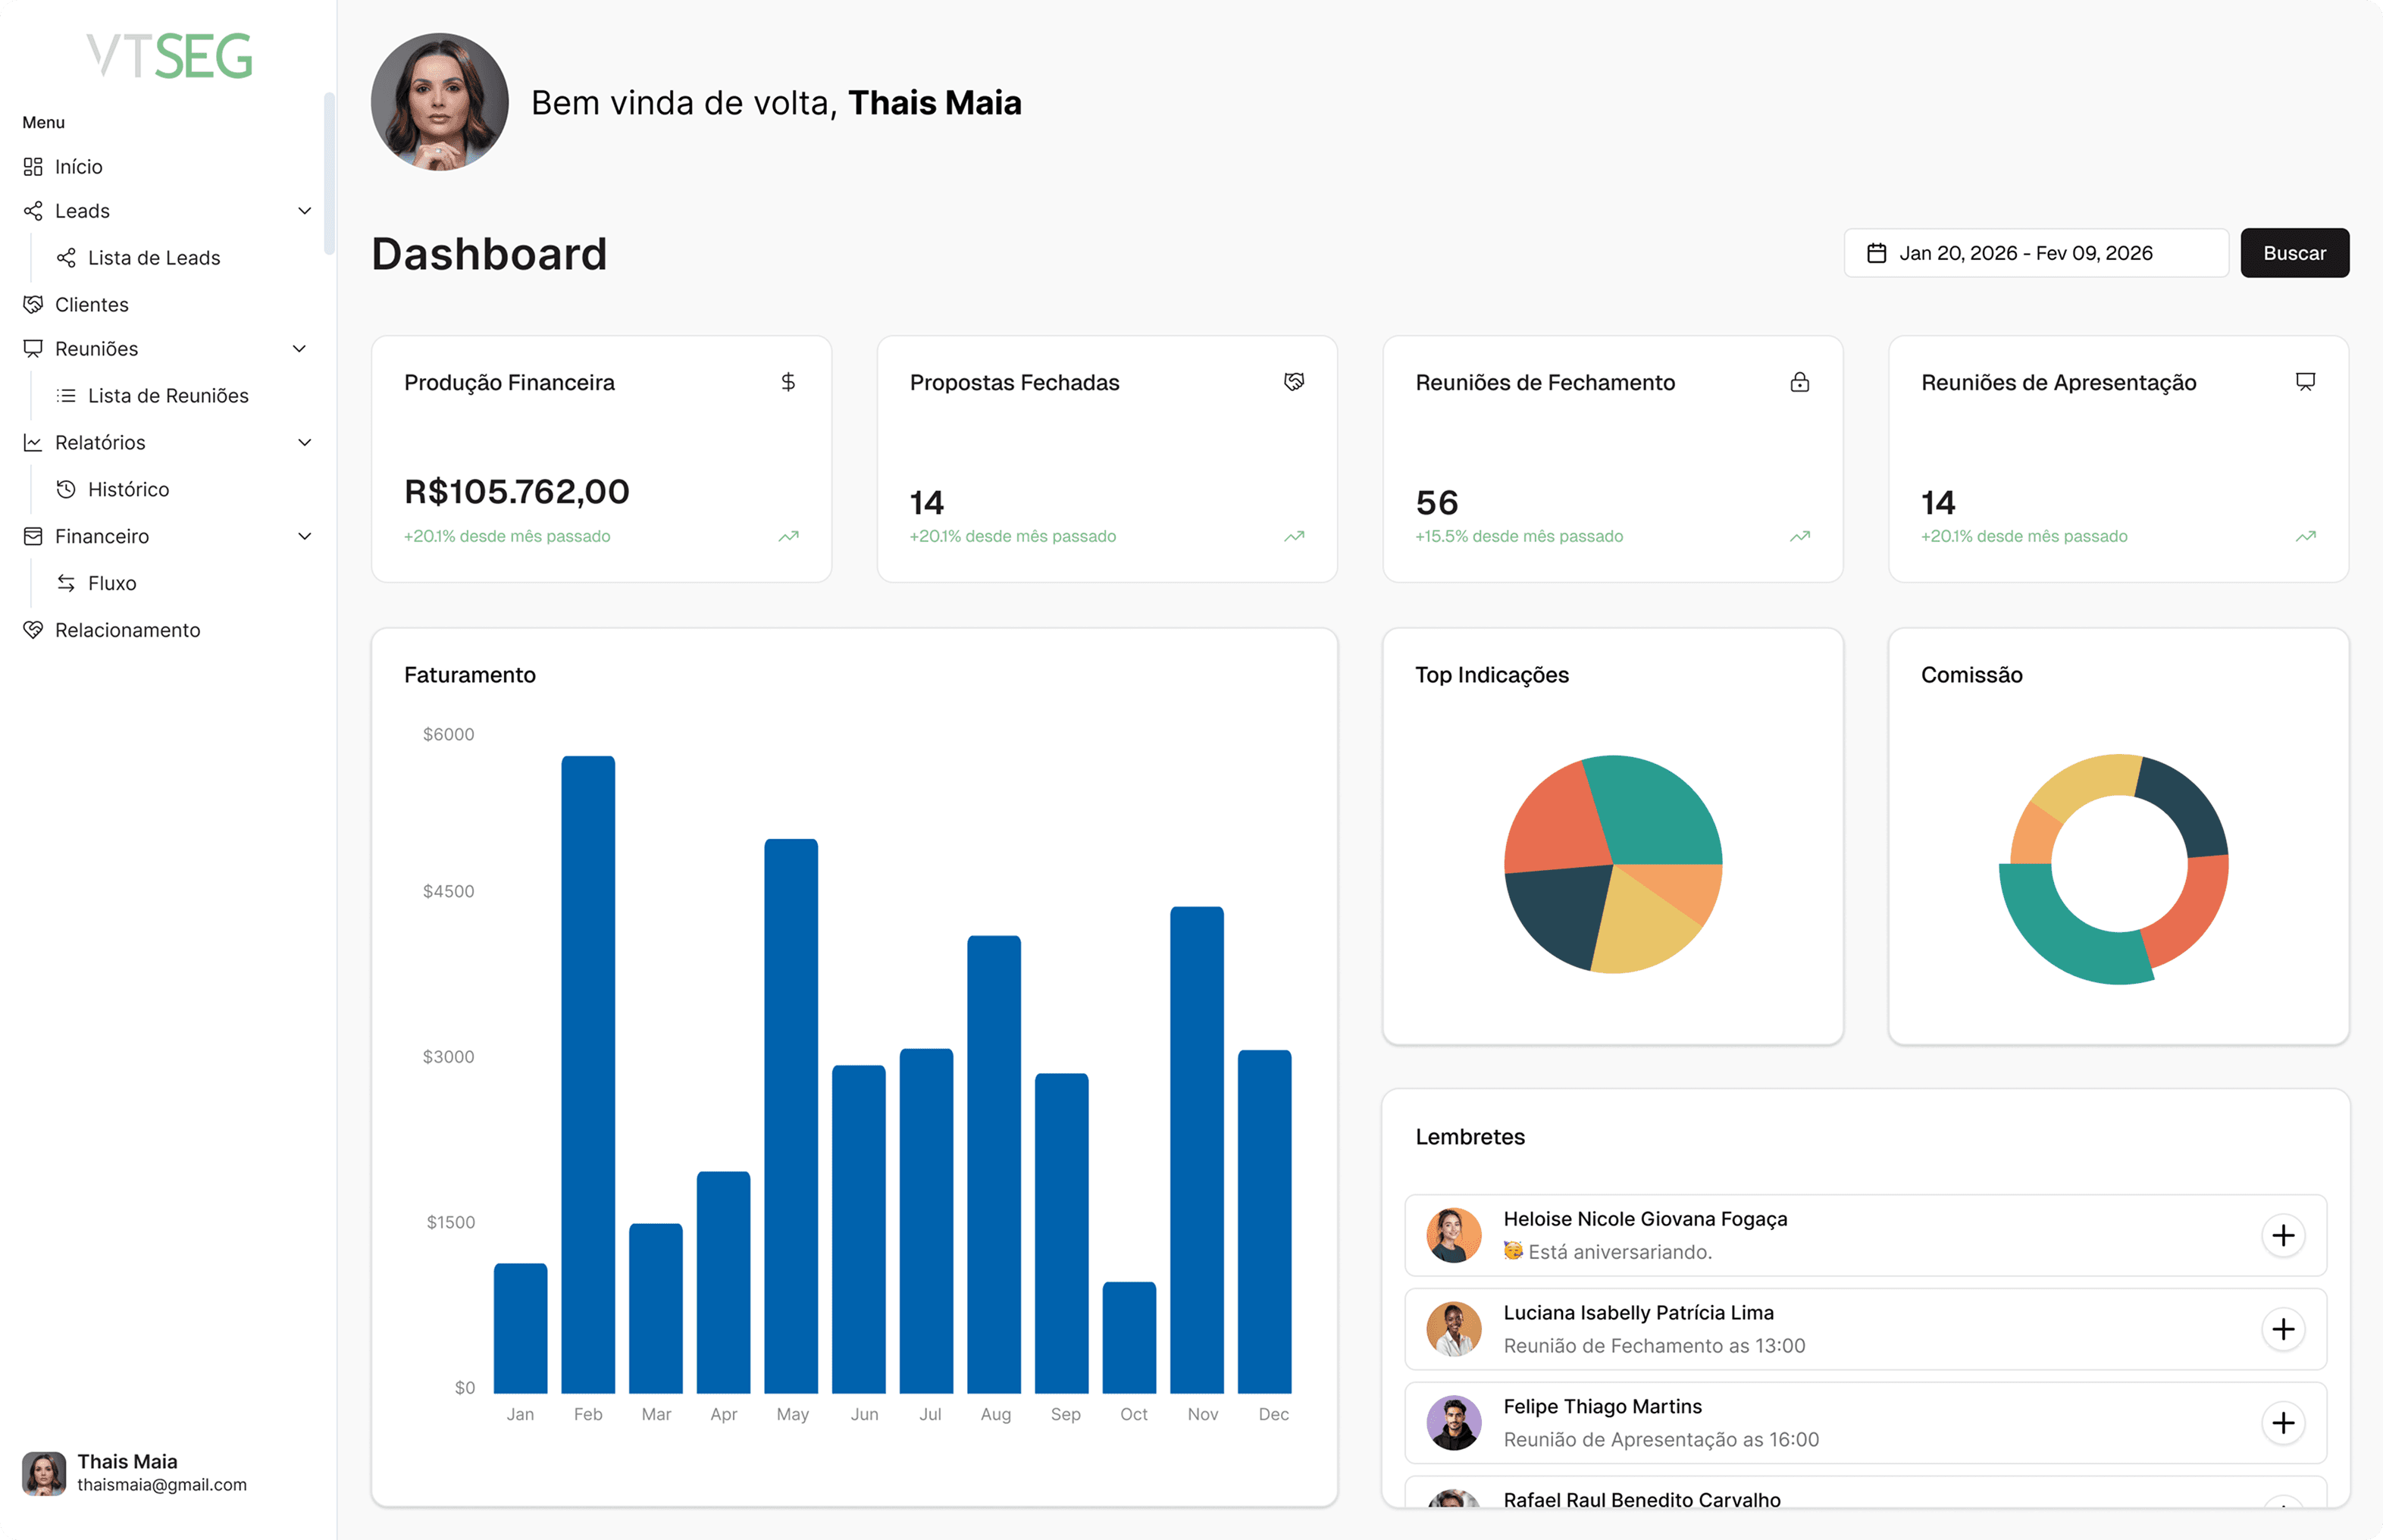Open Lista de Leads menu item
Screen dimensions: 2383x1540
click(x=154, y=258)
